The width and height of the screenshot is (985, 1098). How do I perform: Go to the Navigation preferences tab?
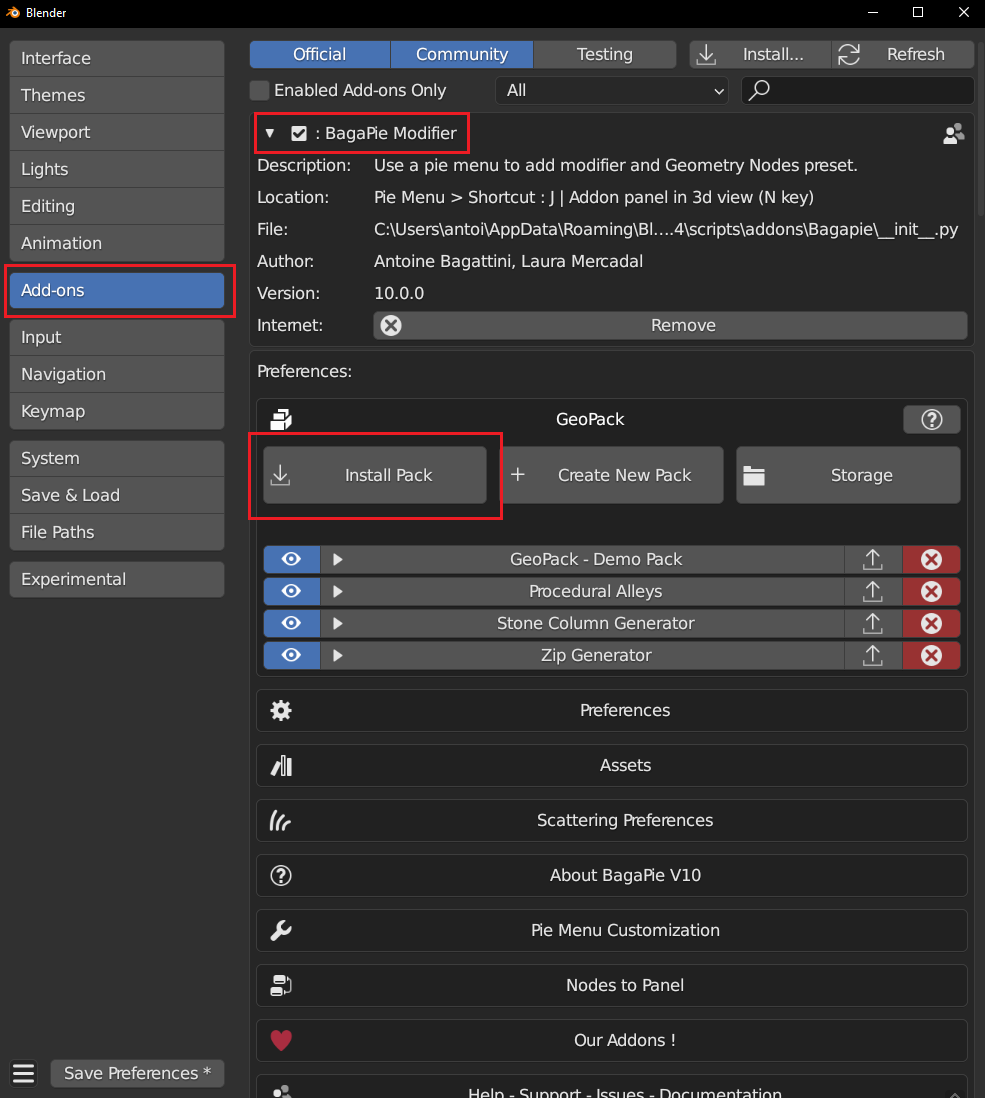117,375
